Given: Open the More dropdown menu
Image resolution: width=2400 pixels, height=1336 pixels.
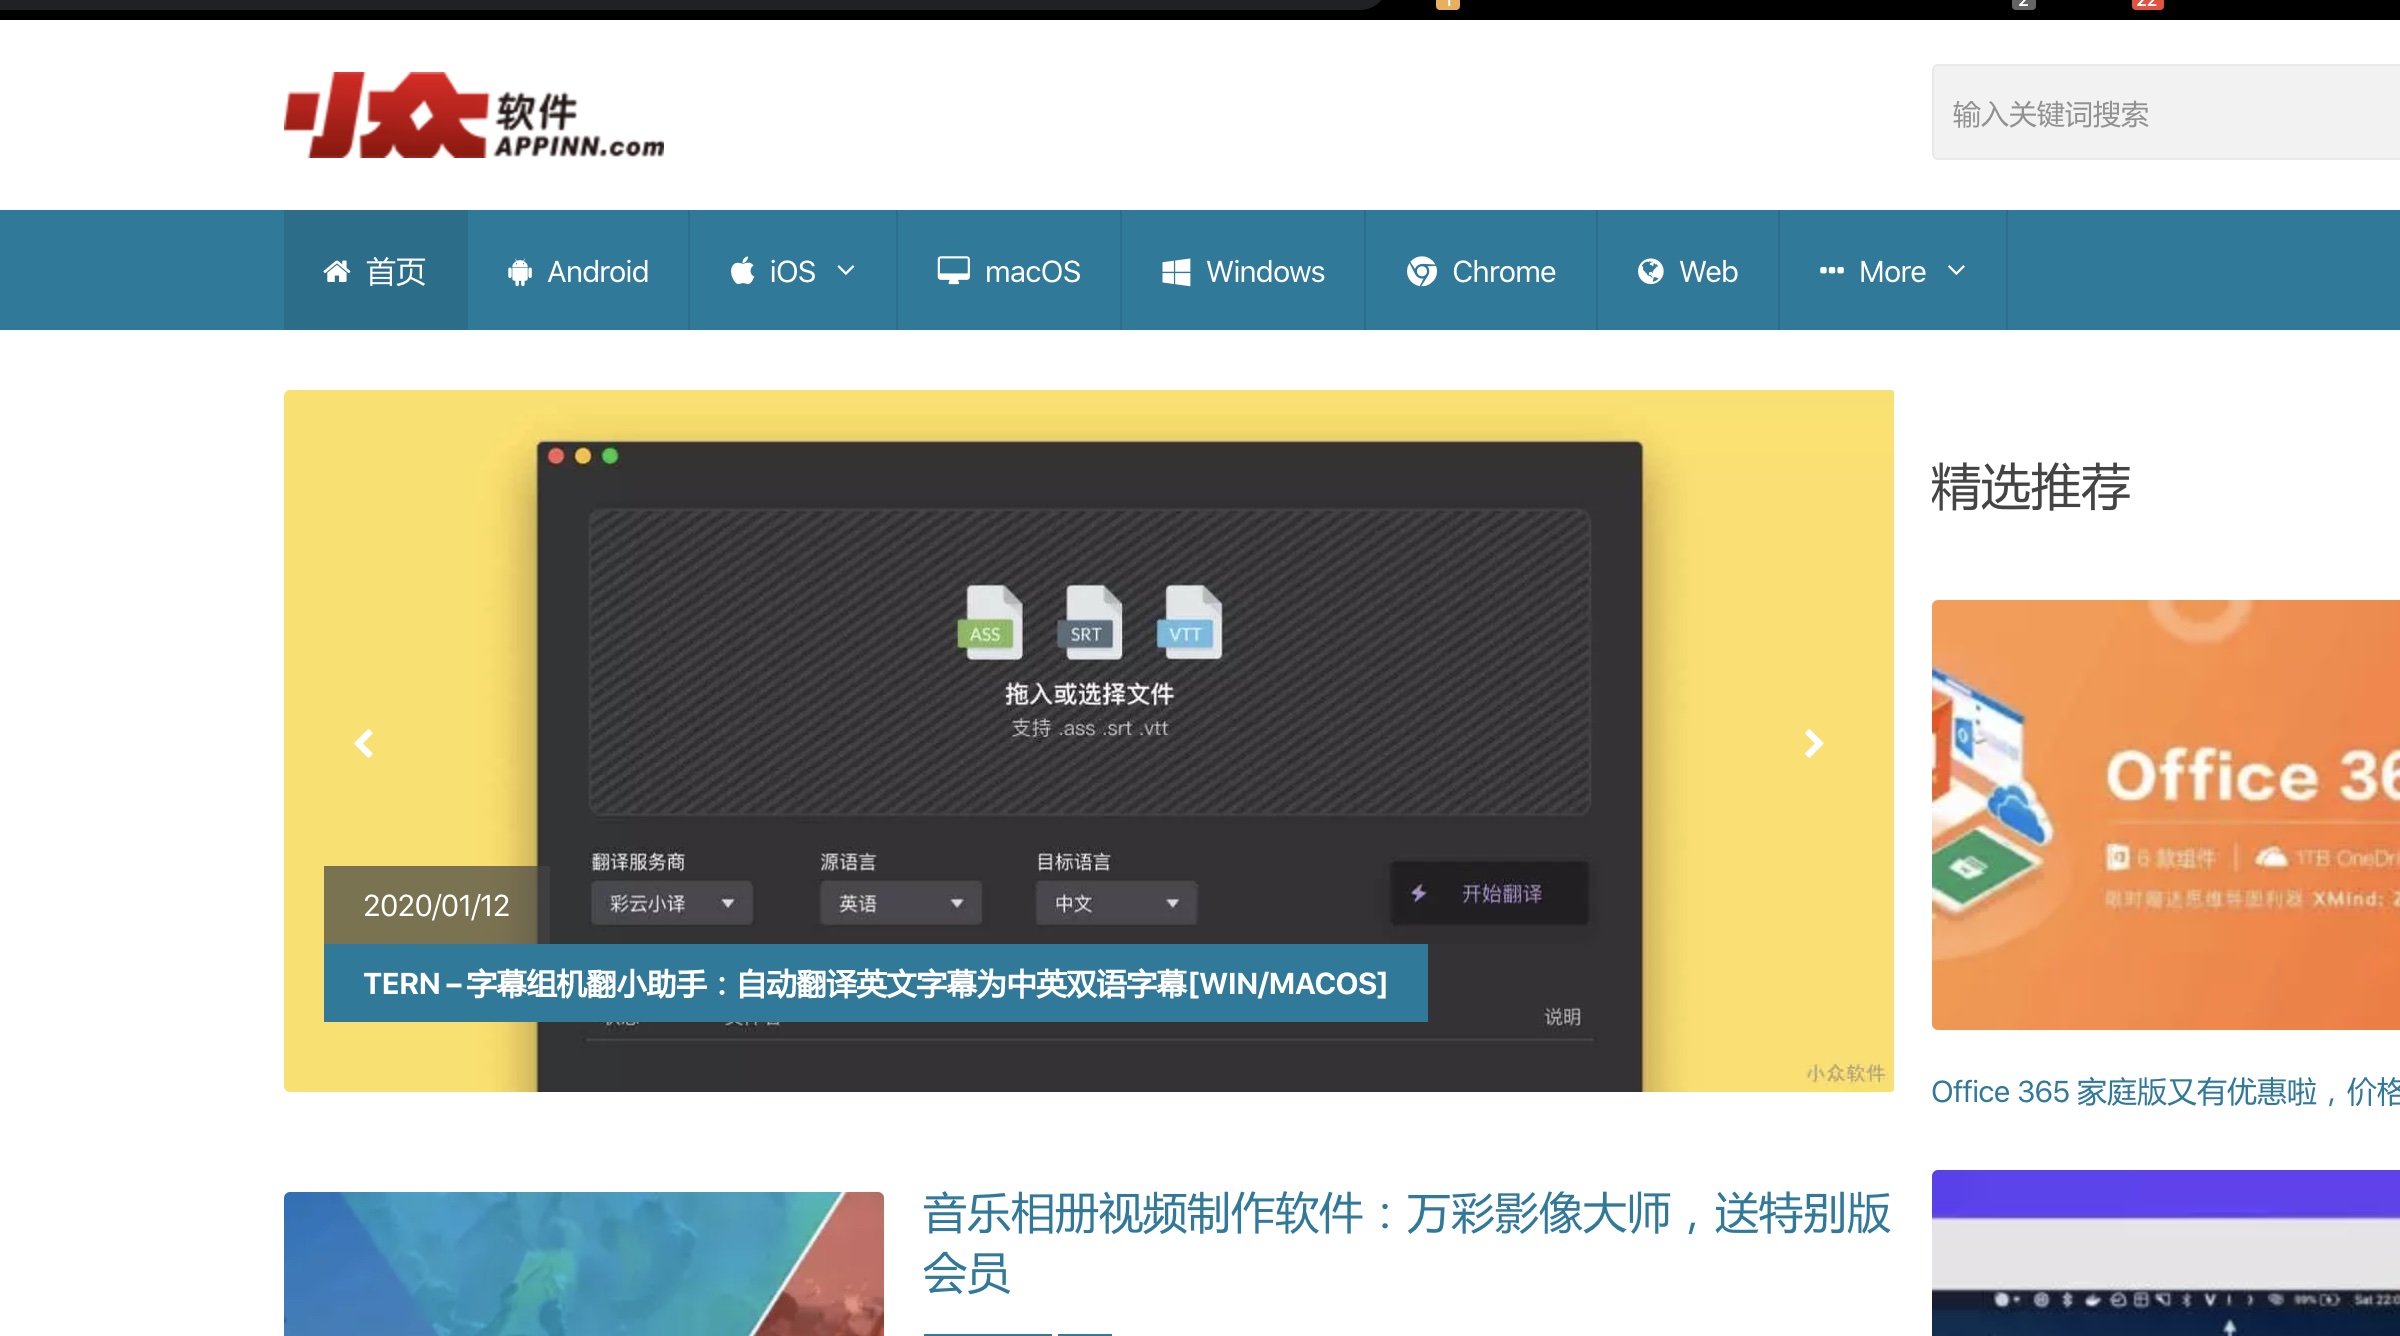Looking at the screenshot, I should click(1891, 270).
